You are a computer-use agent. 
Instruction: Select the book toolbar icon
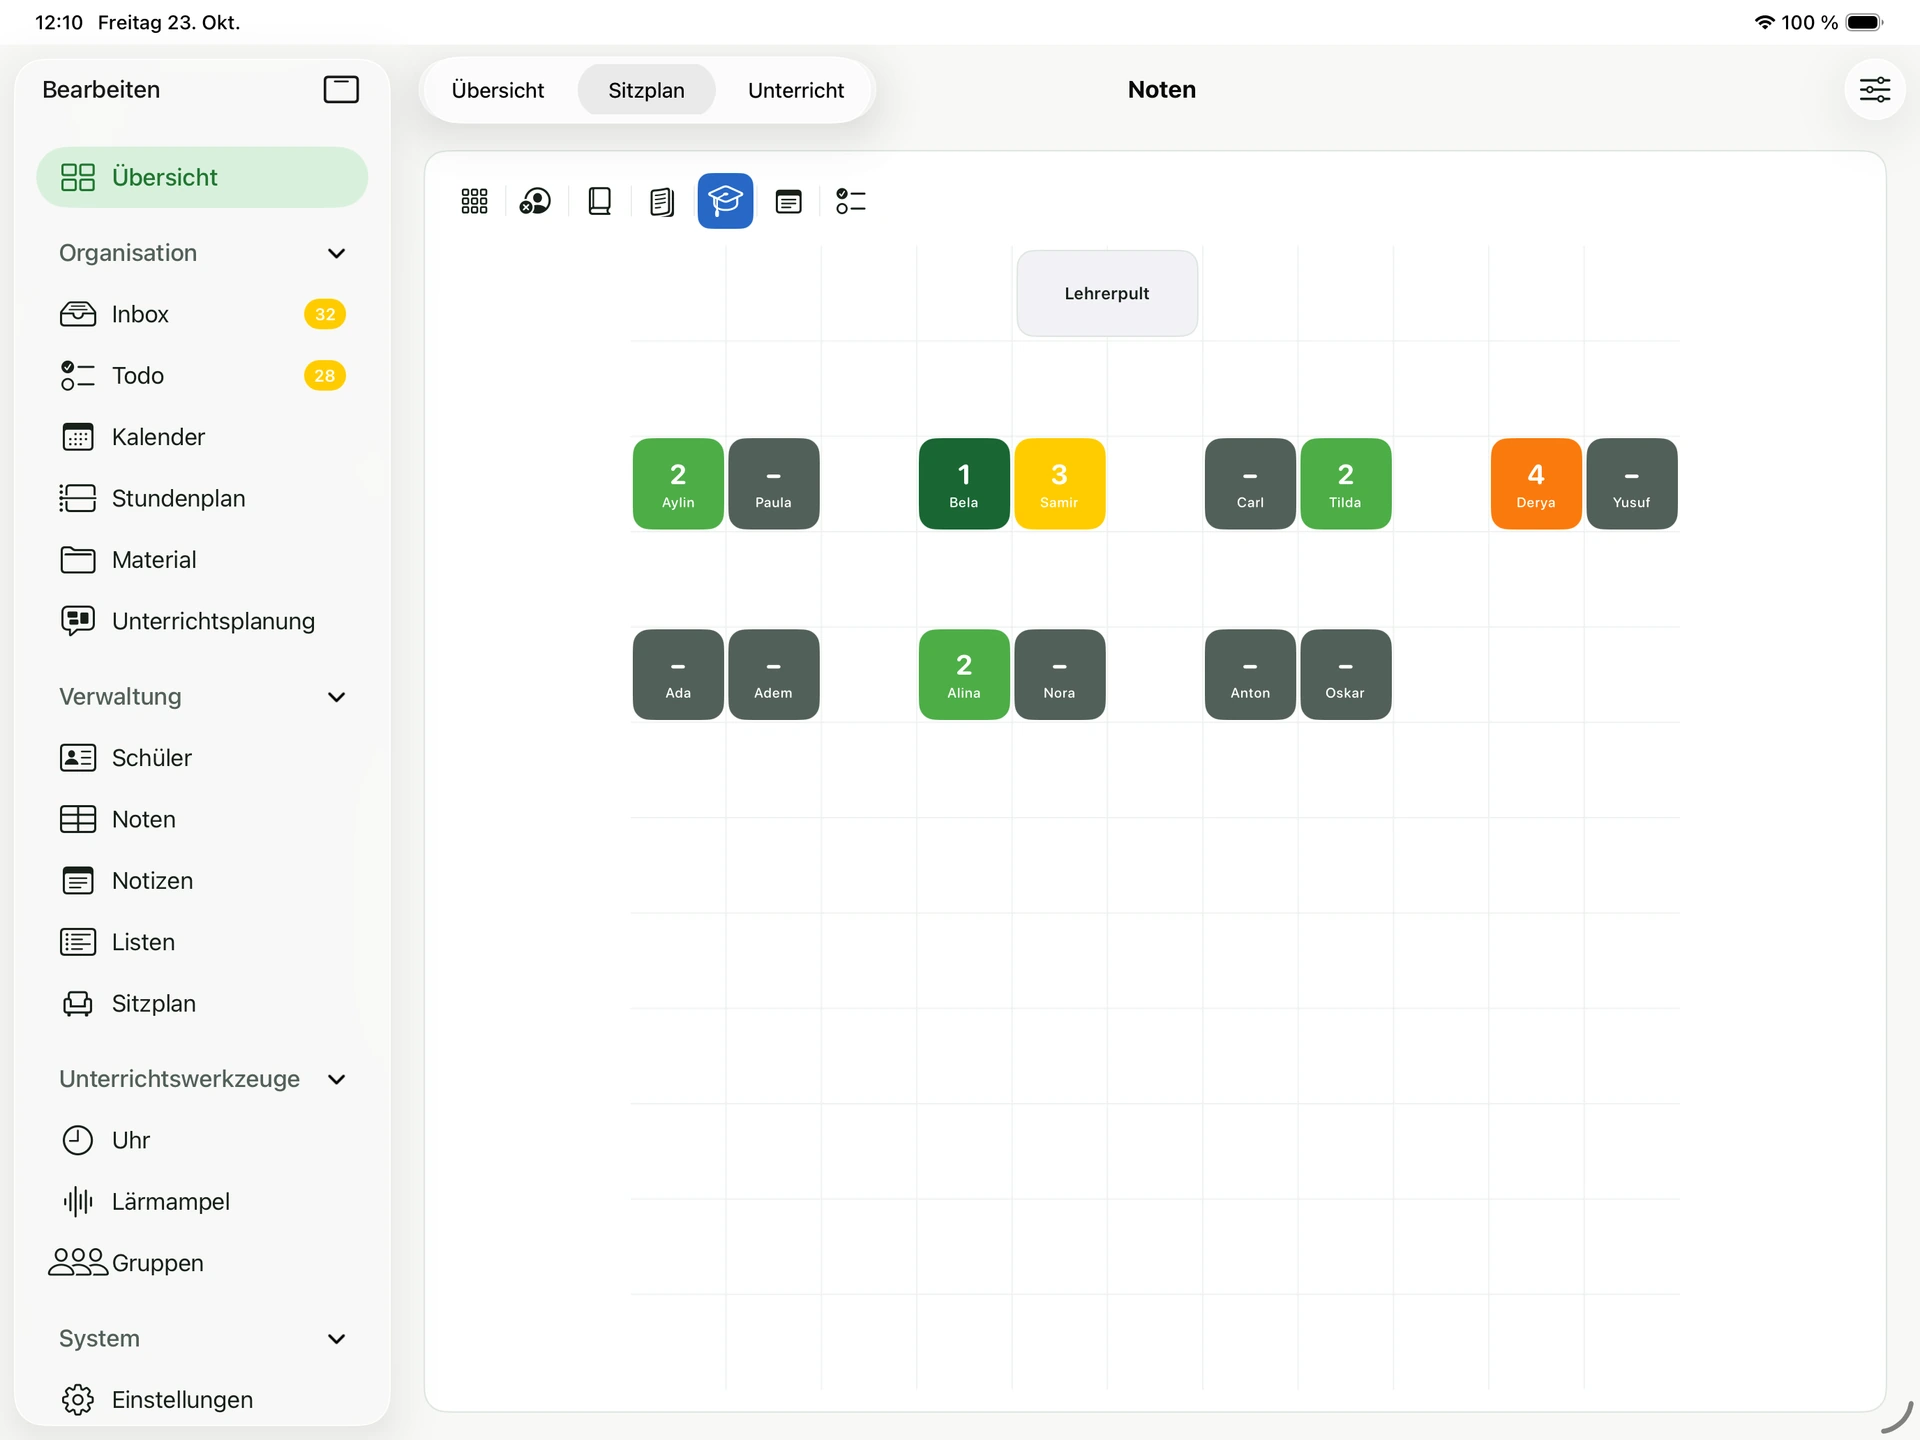600,201
